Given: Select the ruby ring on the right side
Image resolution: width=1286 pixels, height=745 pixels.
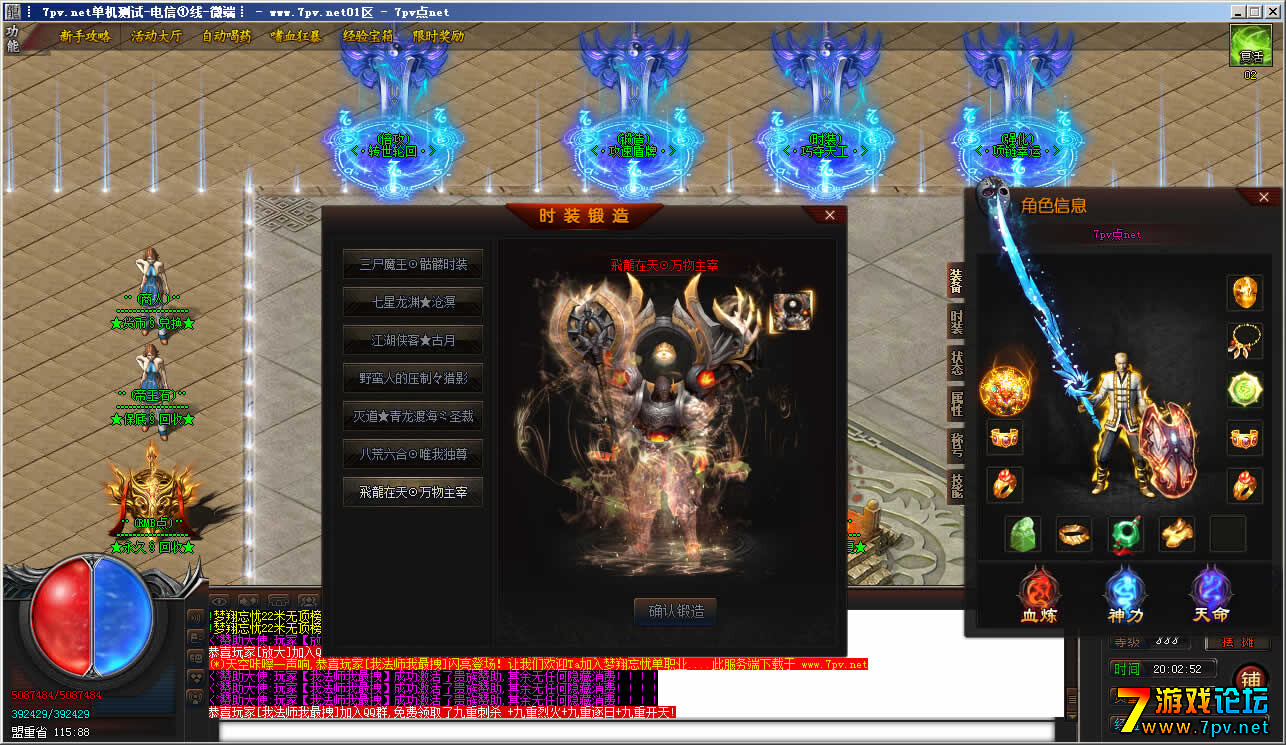Looking at the screenshot, I should point(1244,484).
